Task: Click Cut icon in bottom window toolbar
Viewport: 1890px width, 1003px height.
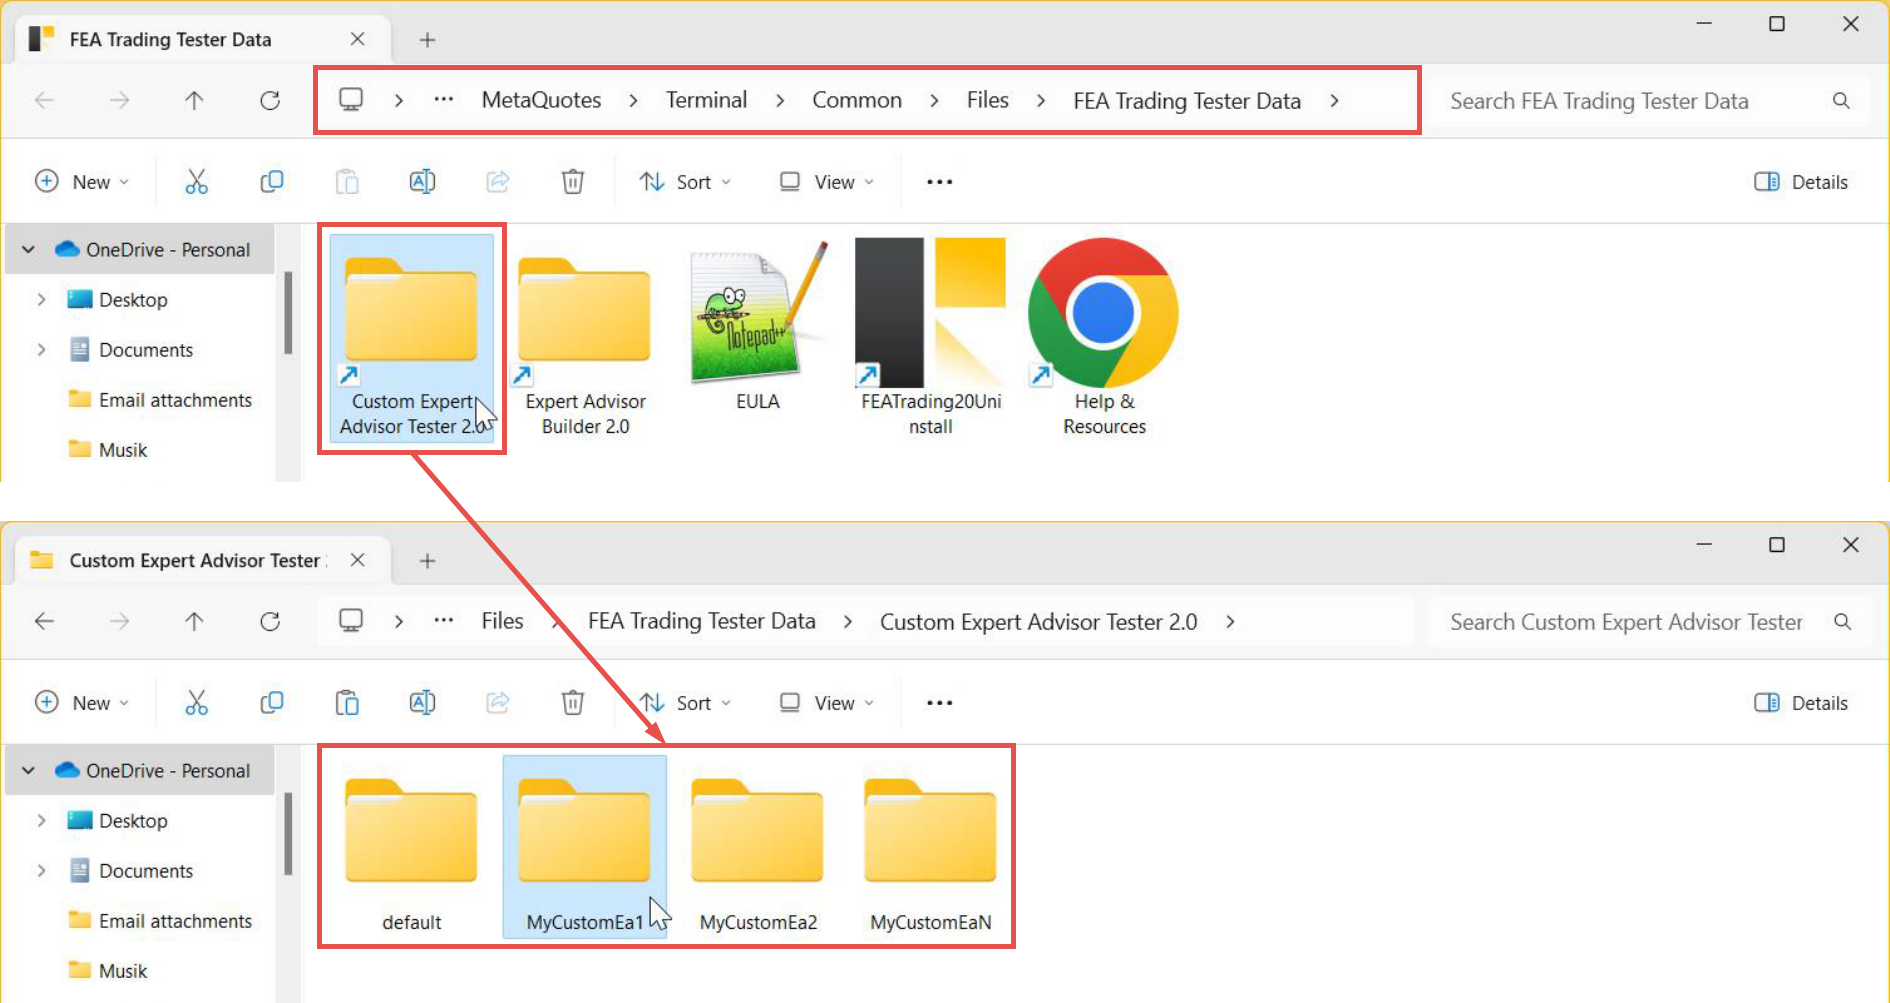Action: tap(196, 703)
